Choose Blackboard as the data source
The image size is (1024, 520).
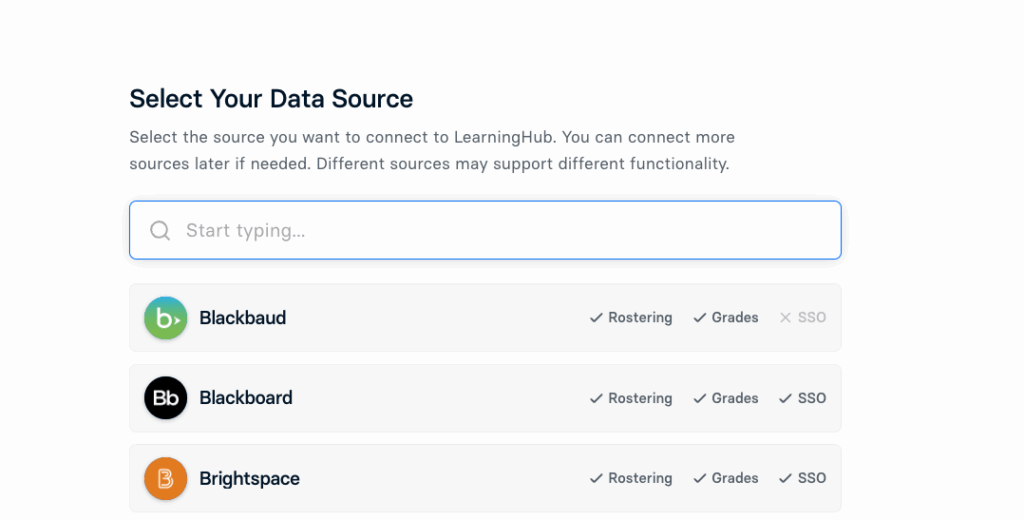(485, 398)
